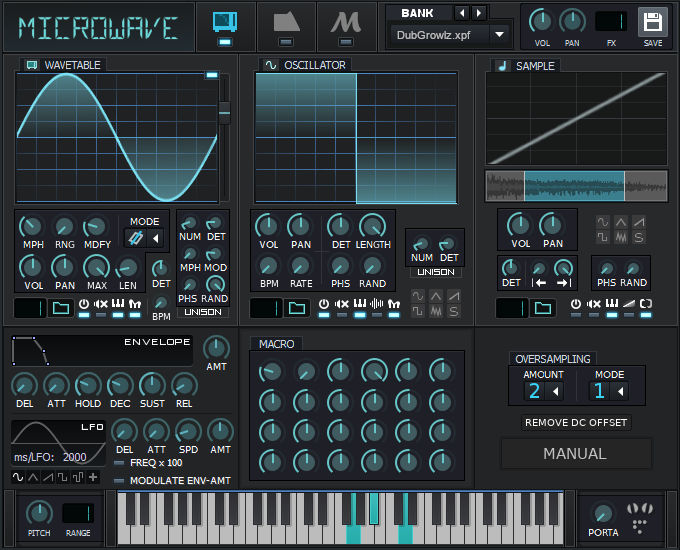Open the Sample section folder icon
The width and height of the screenshot is (680, 550).
click(543, 308)
